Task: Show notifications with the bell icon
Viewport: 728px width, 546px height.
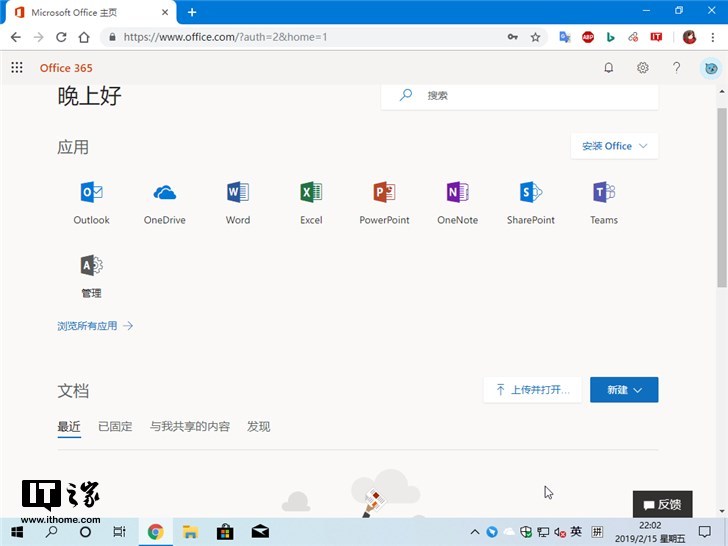Action: tap(608, 68)
